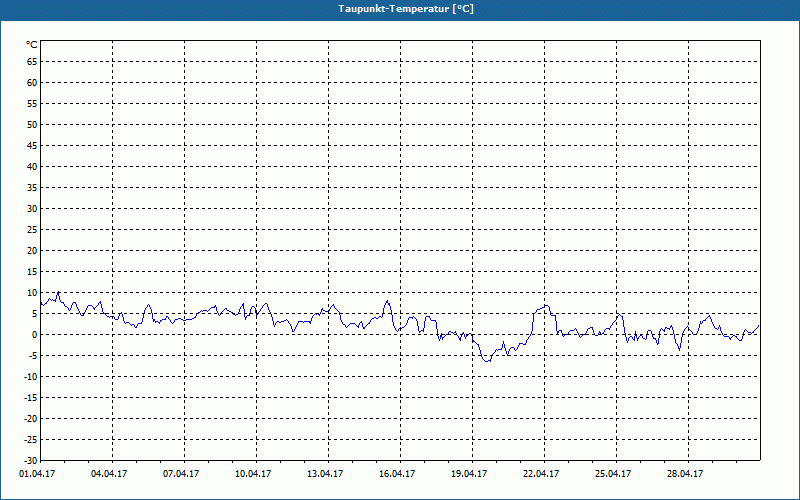Click the 04.04.17 date label
This screenshot has height=500, width=800.
pyautogui.click(x=109, y=474)
